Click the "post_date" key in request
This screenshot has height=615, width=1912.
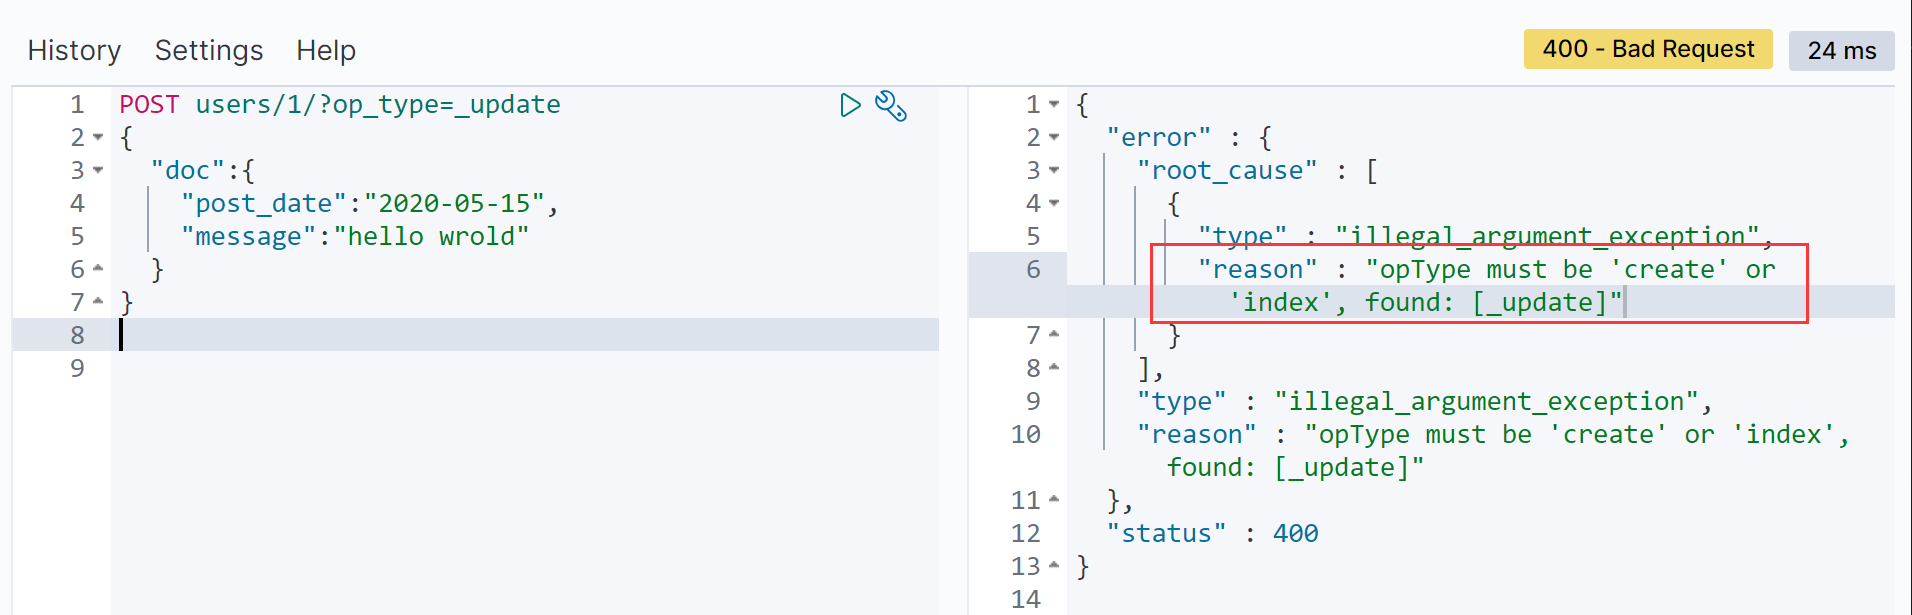(x=264, y=203)
